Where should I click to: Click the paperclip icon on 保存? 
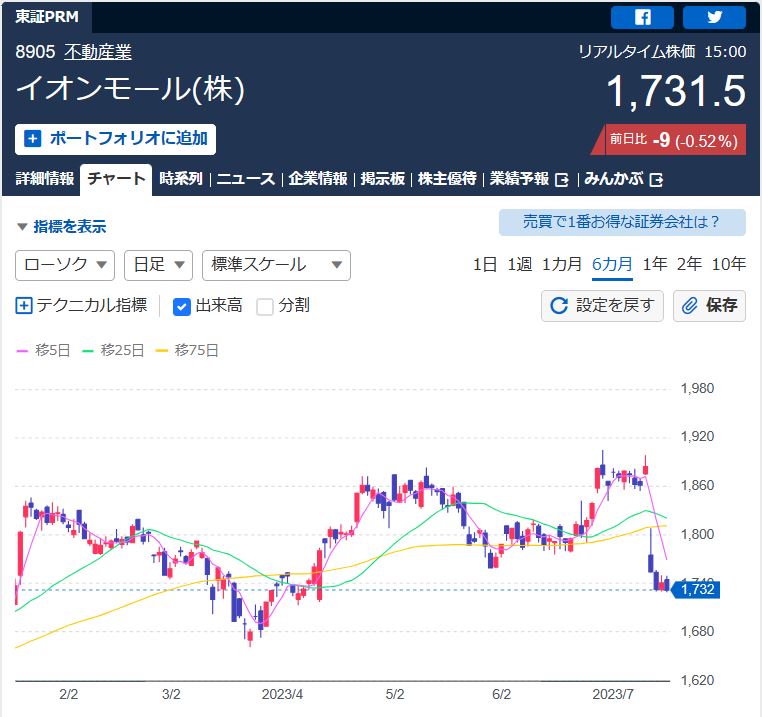click(689, 306)
